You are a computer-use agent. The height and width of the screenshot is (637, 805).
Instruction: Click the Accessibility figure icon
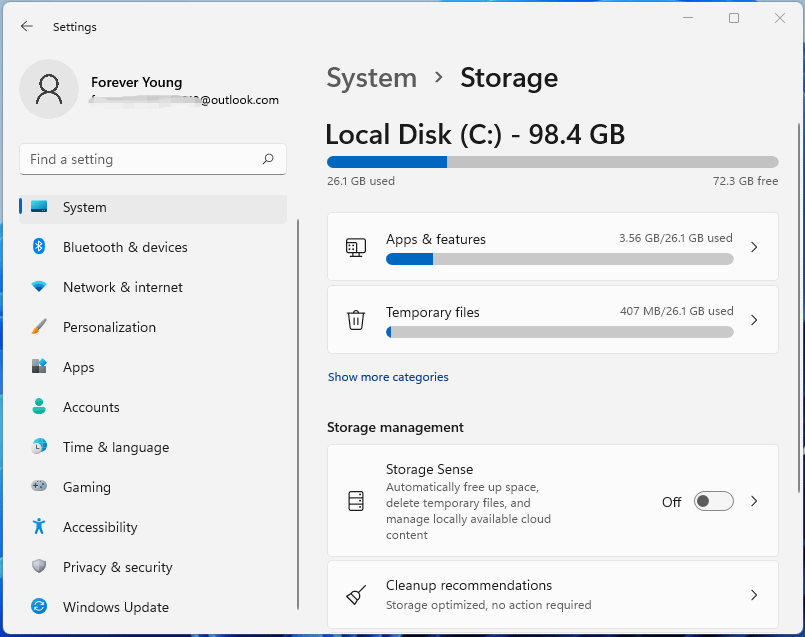[x=39, y=527]
